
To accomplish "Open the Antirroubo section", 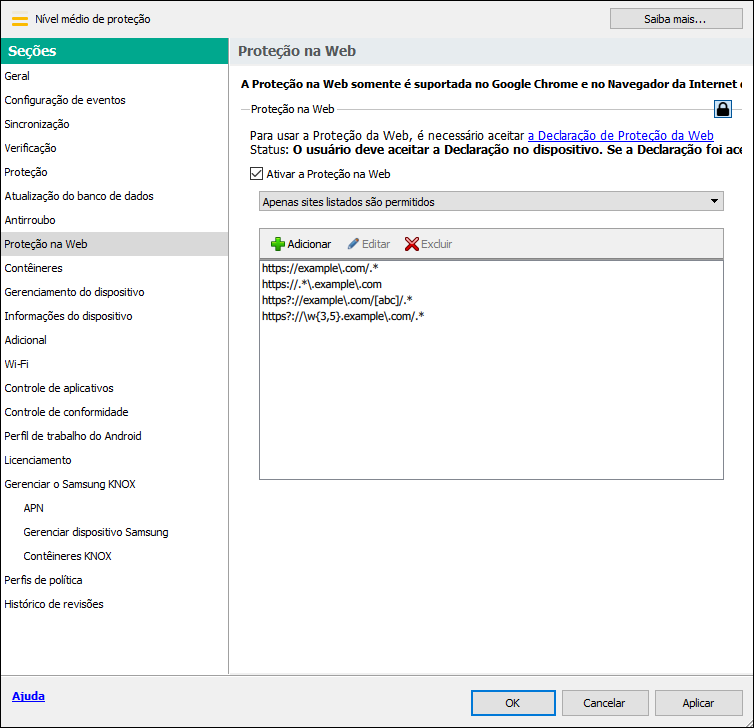I will click(x=114, y=220).
